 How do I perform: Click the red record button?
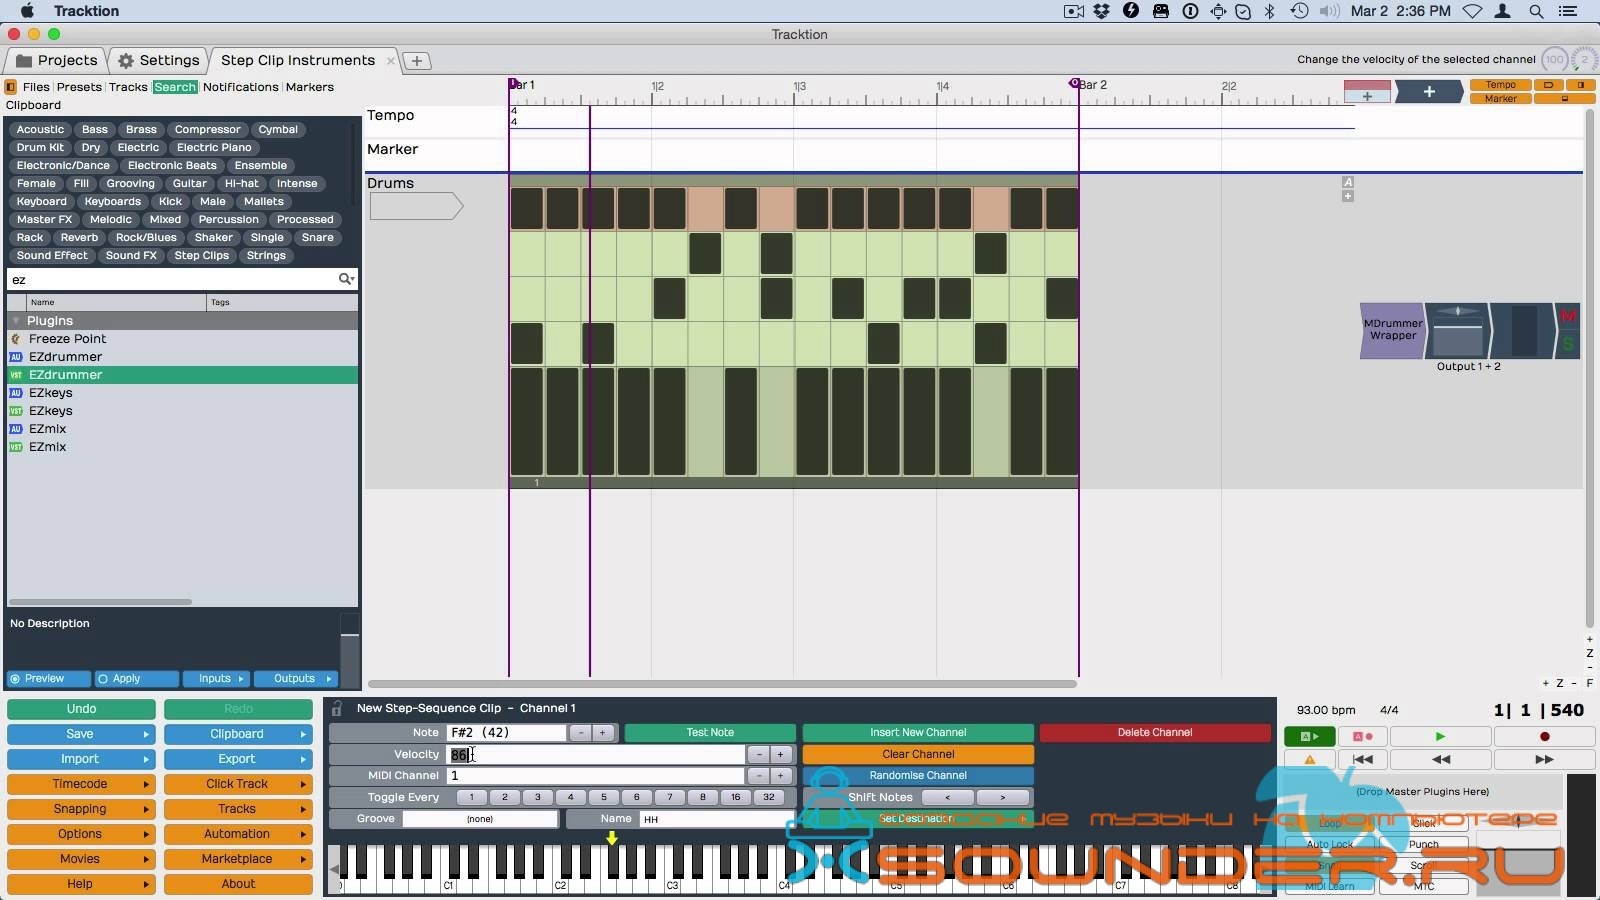coord(1544,736)
